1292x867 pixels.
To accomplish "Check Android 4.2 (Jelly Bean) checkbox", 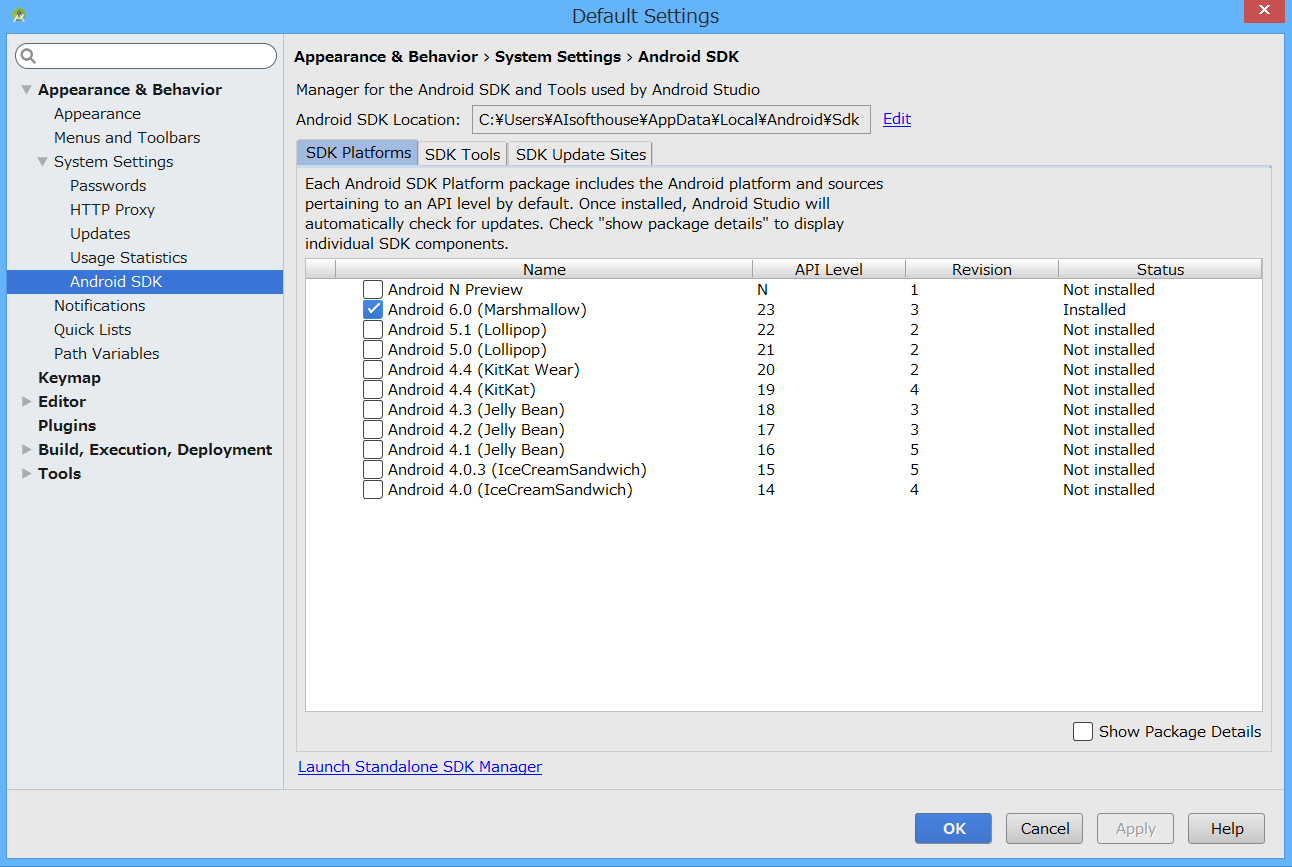I will [373, 430].
